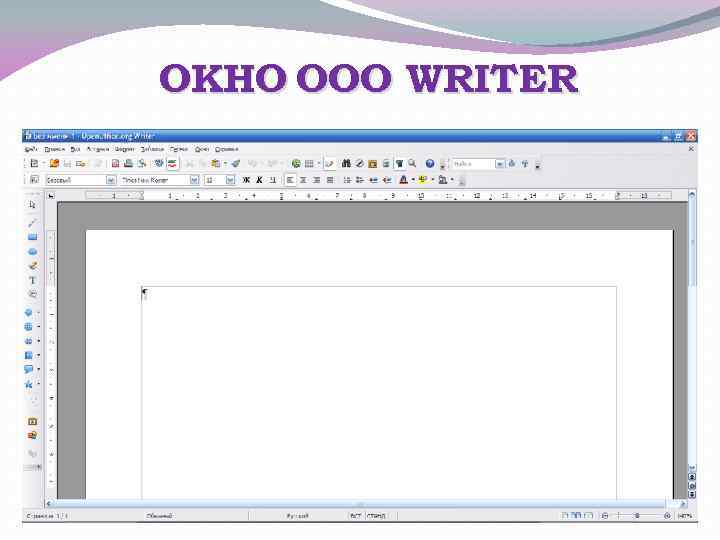Viewport: 720px width, 540px height.
Task: Save the document with the Save icon
Action: coord(68,163)
